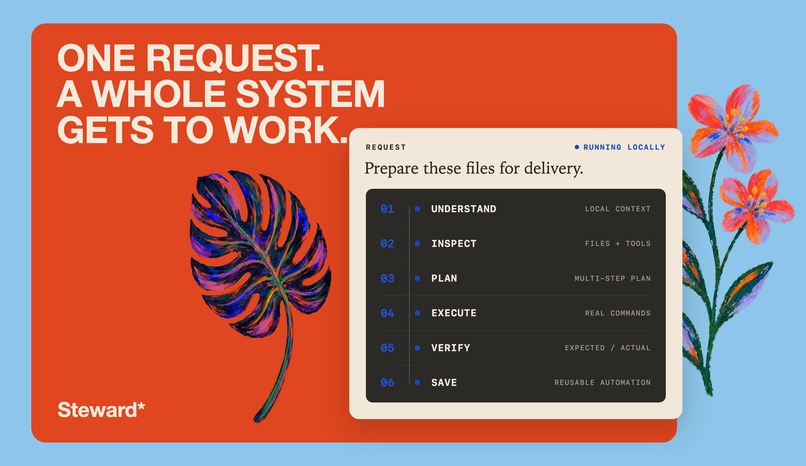Click the step number 04
The image size is (806, 466).
tap(387, 313)
